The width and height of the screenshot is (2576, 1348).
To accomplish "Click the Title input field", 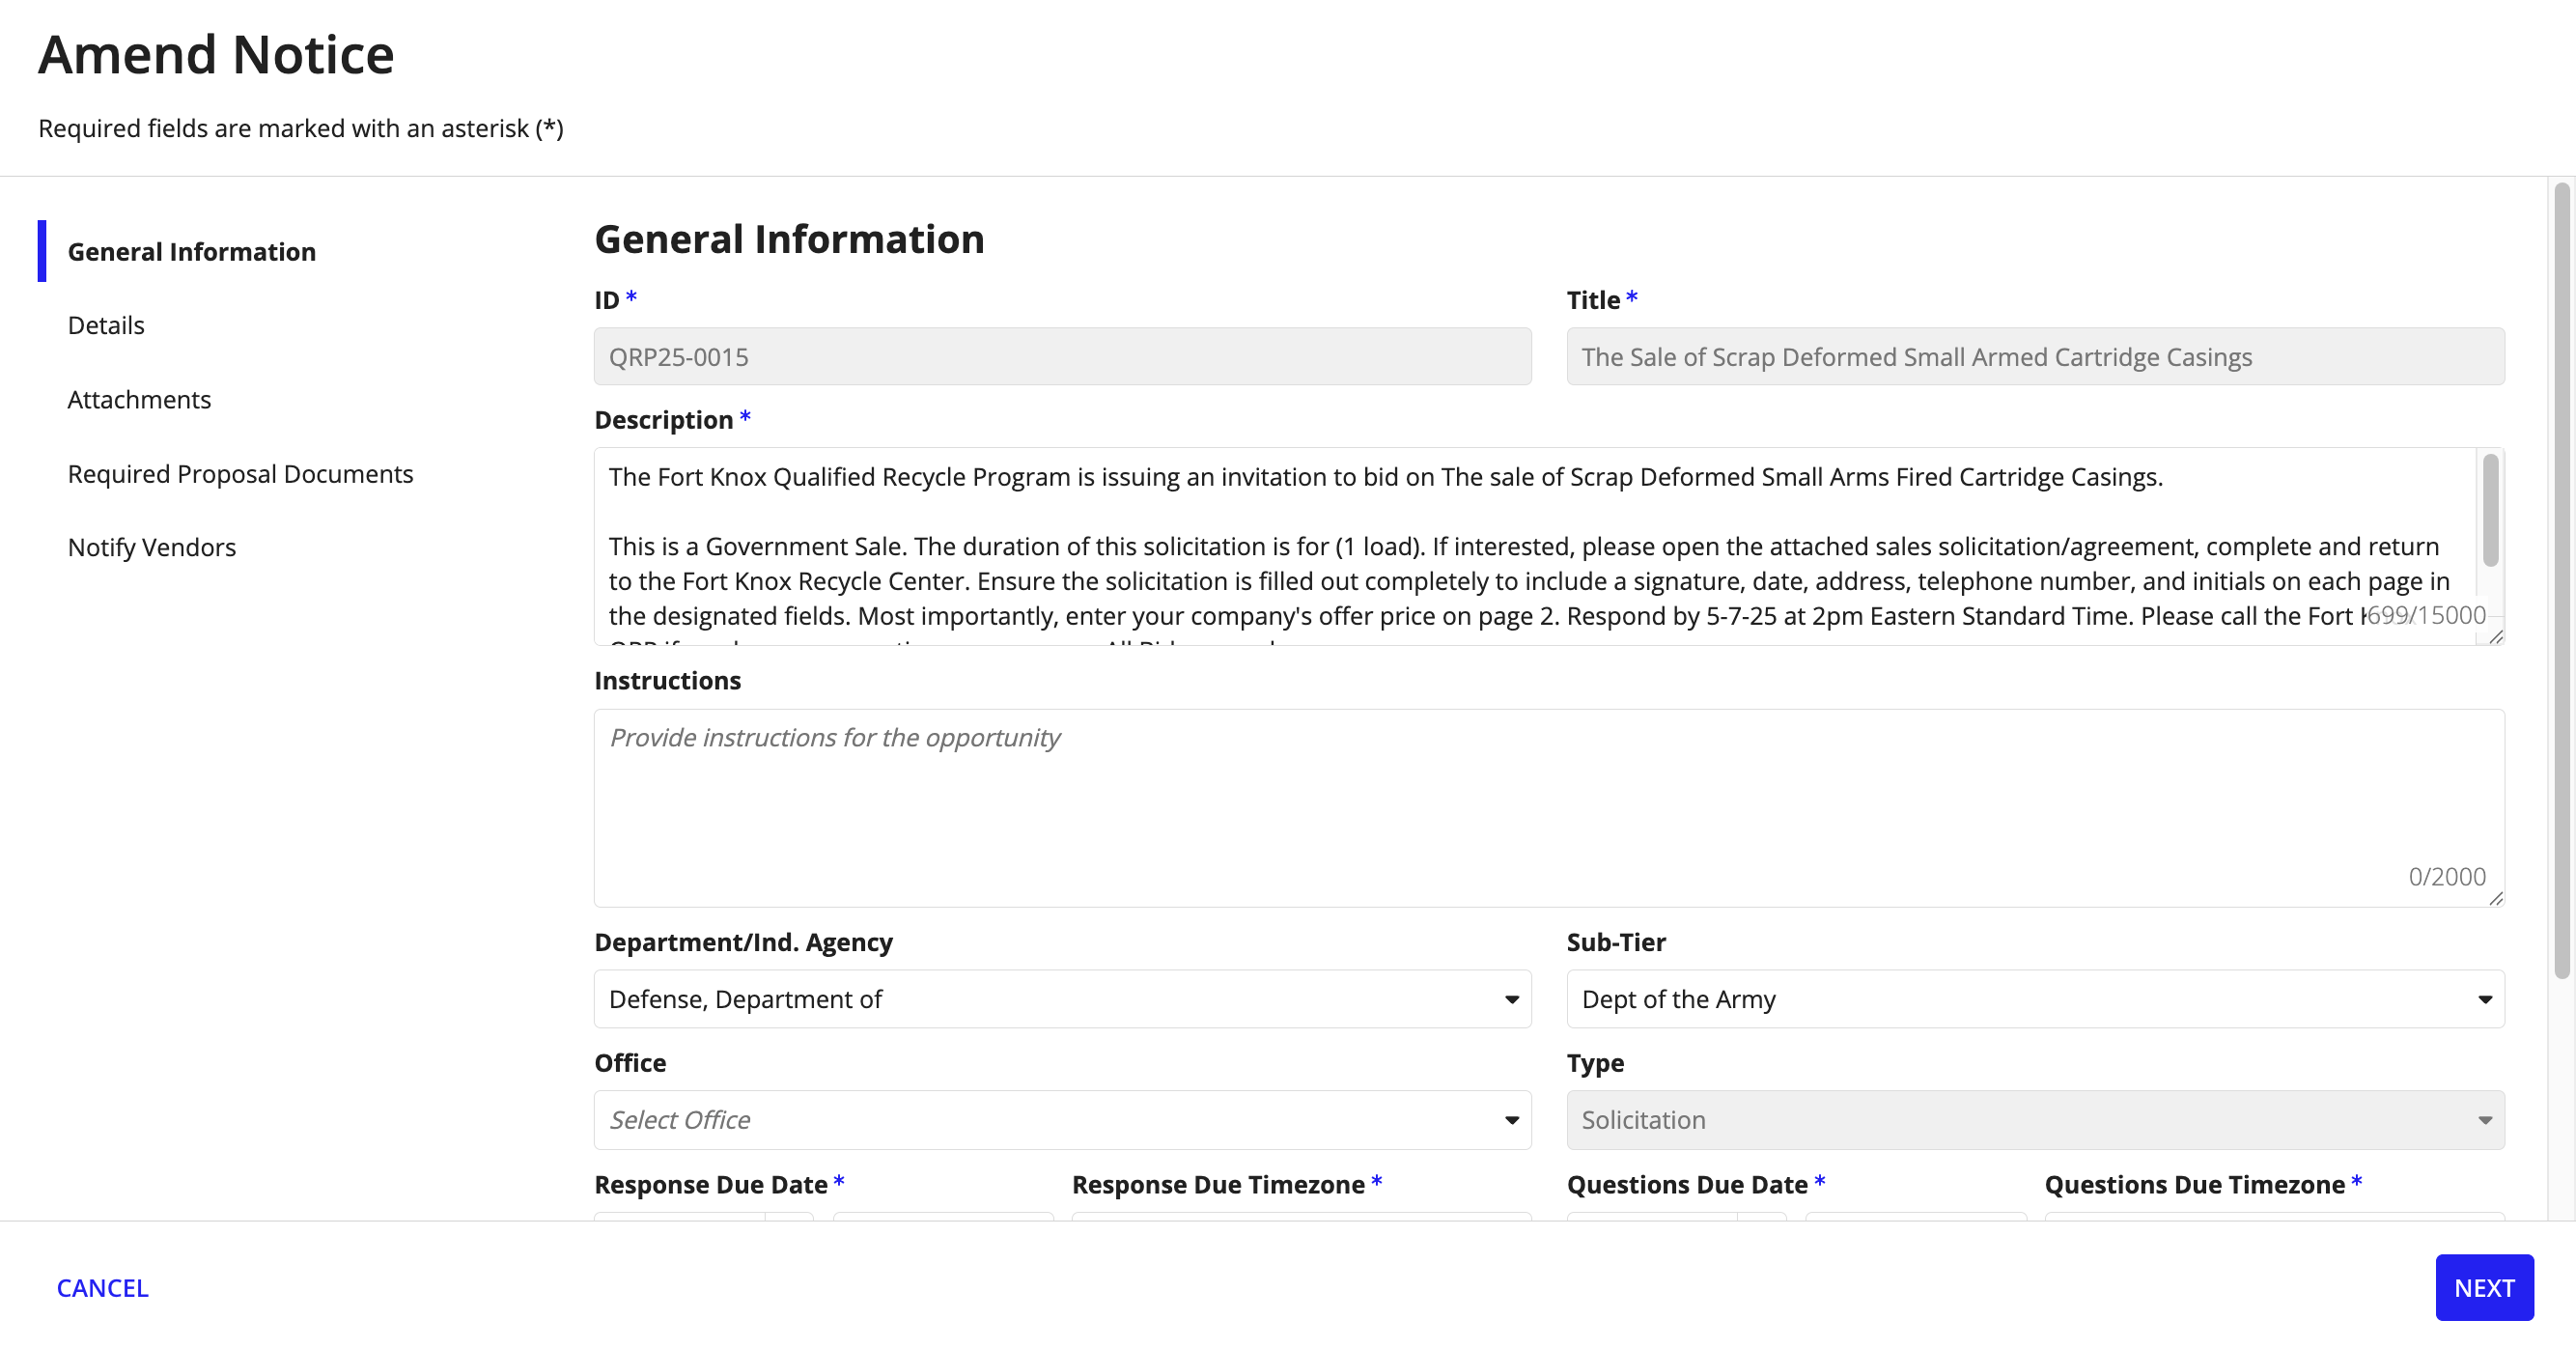I will [2035, 356].
